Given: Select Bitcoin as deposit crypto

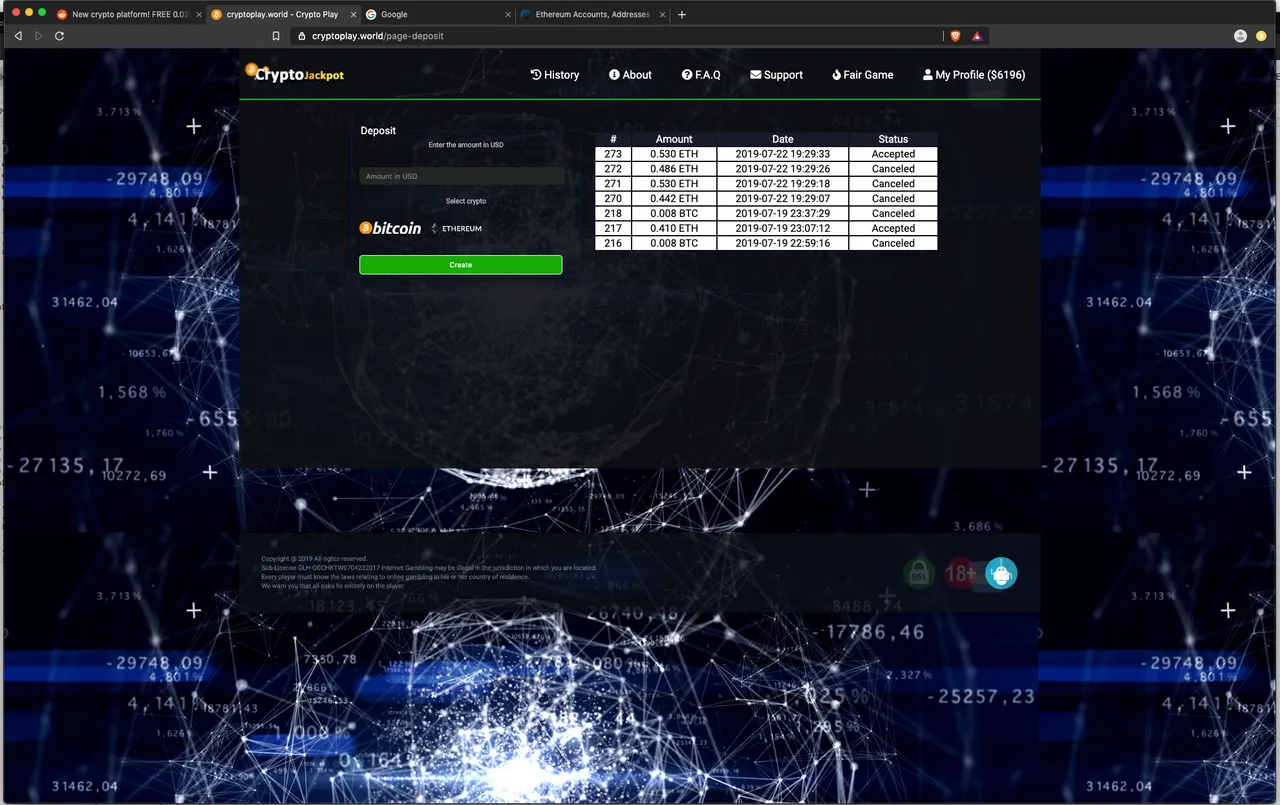Looking at the screenshot, I should click(390, 228).
